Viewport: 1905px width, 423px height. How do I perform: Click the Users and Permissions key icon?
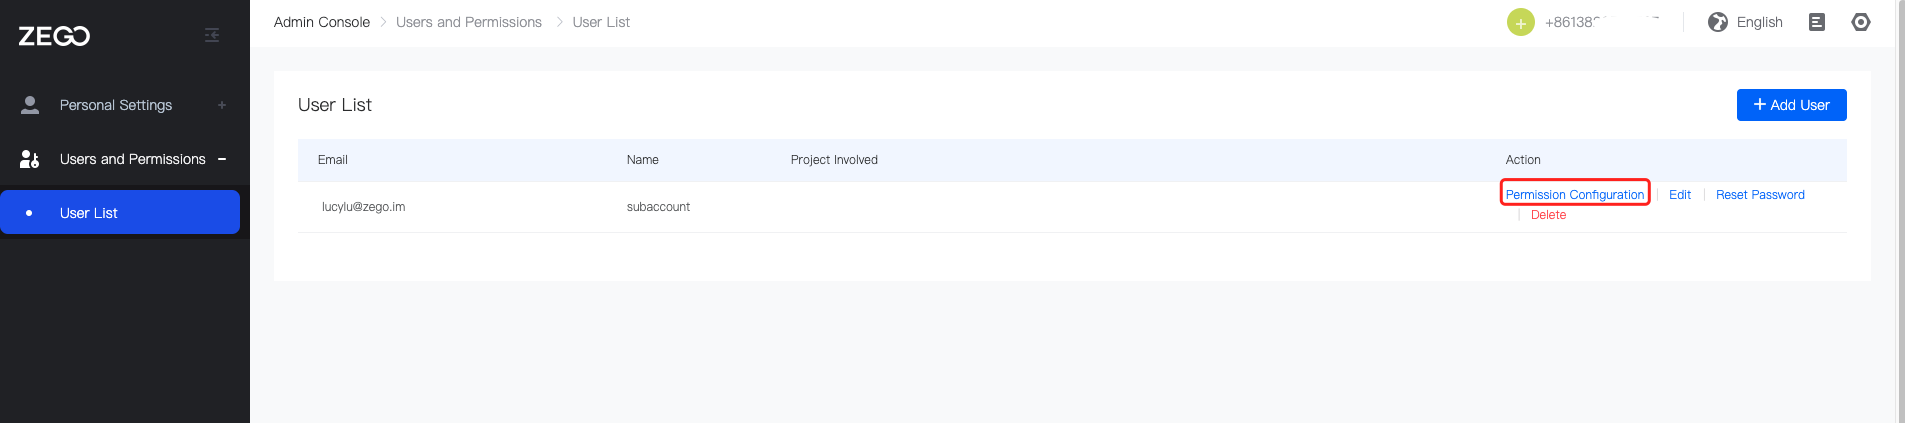click(30, 159)
